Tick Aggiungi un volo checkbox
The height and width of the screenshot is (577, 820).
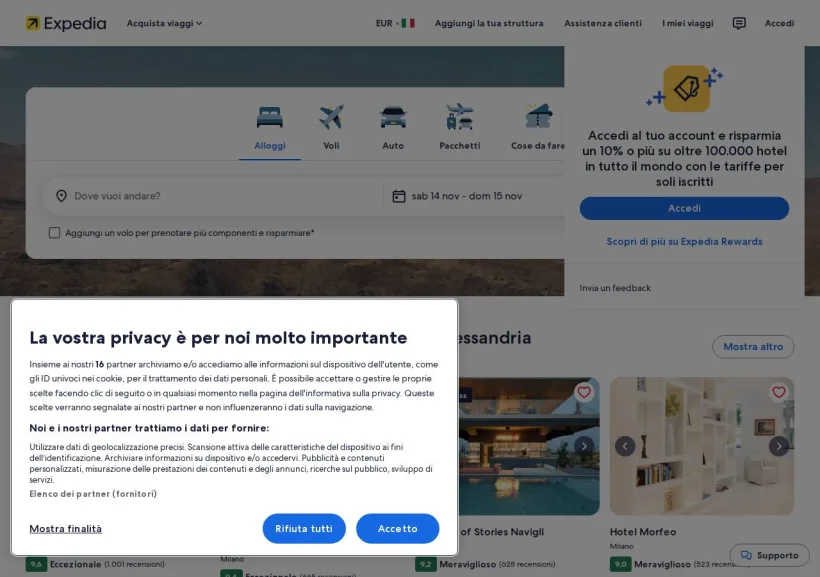[54, 233]
